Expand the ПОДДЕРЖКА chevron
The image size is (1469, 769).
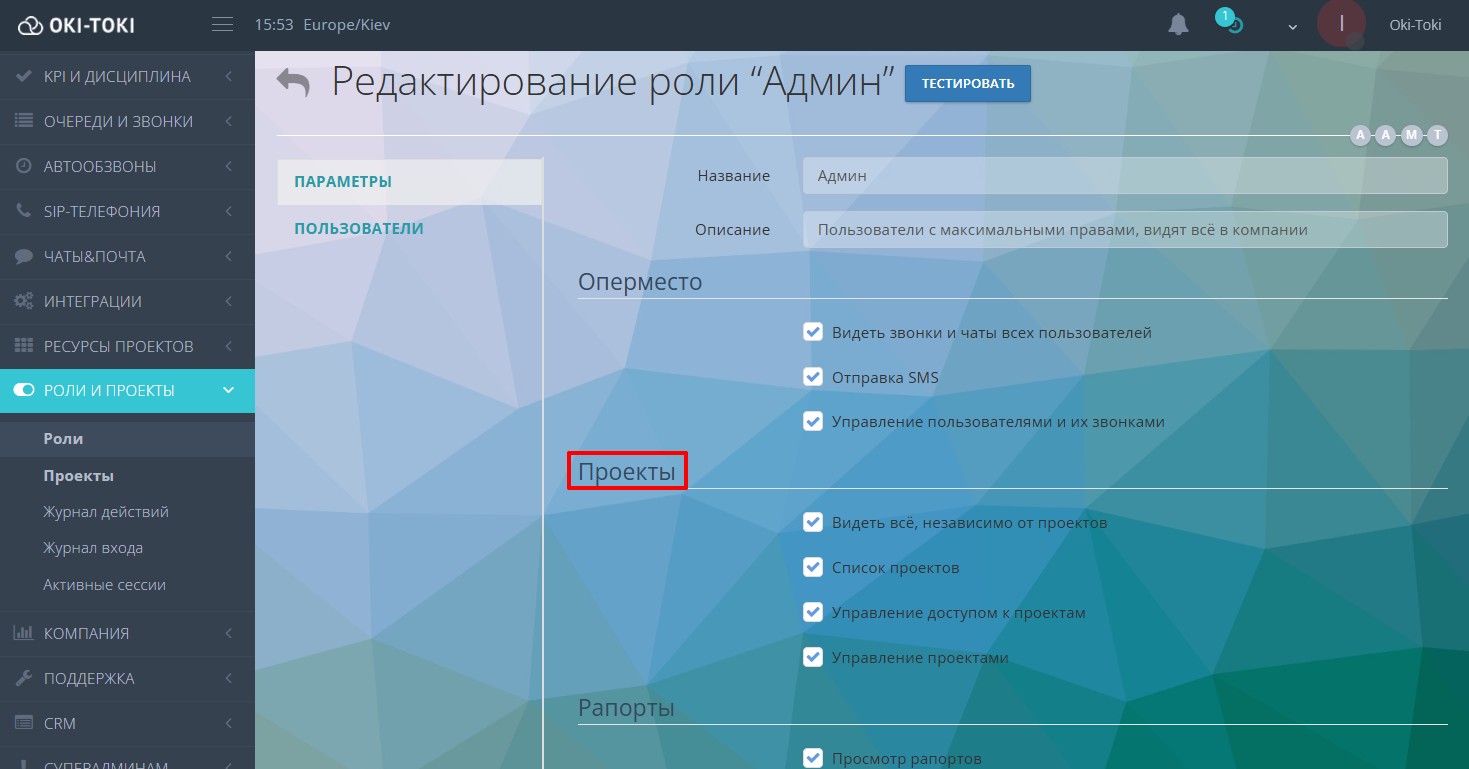click(x=229, y=678)
